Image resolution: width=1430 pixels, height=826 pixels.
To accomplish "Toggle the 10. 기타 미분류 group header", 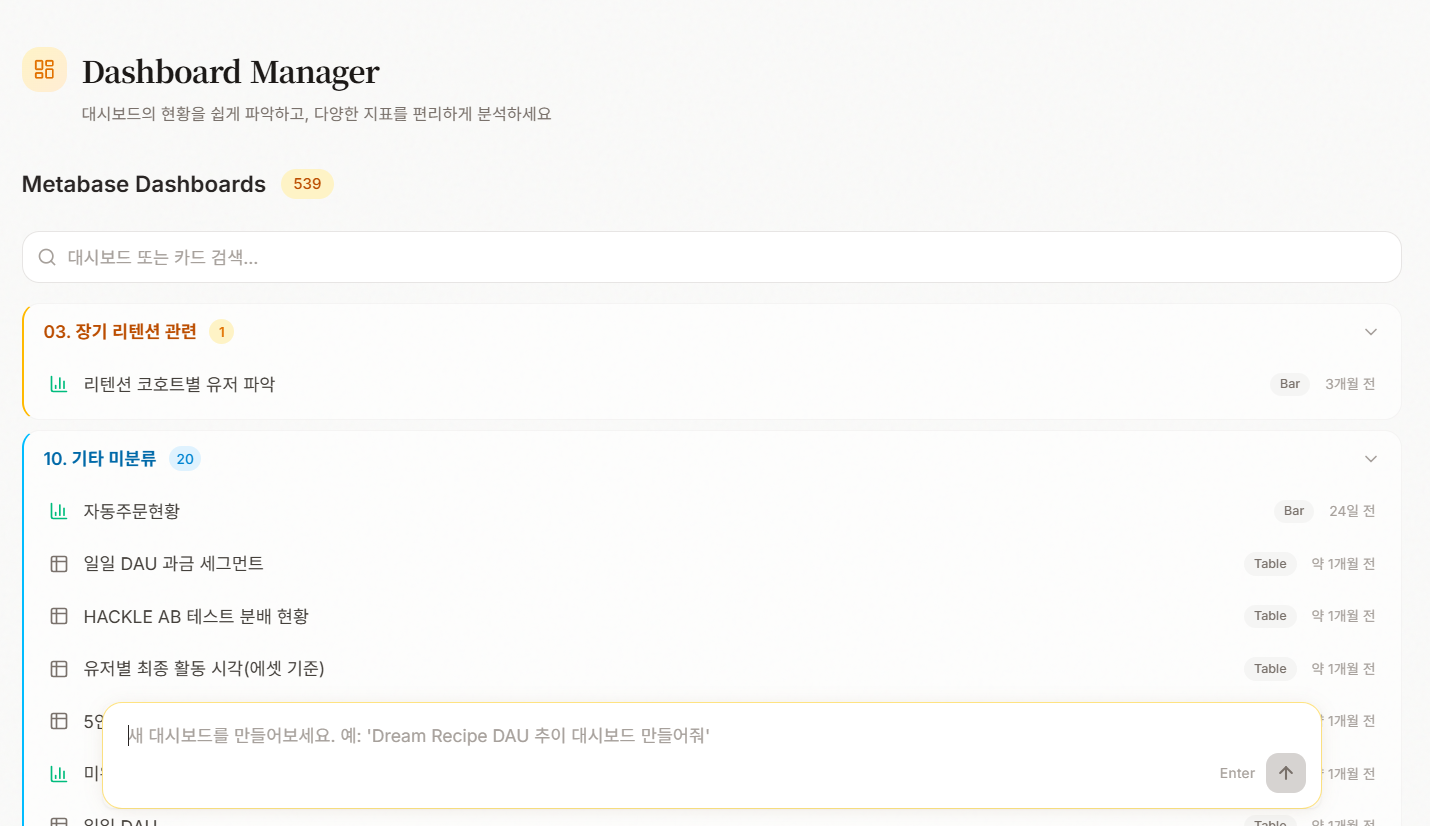I will click(x=712, y=459).
